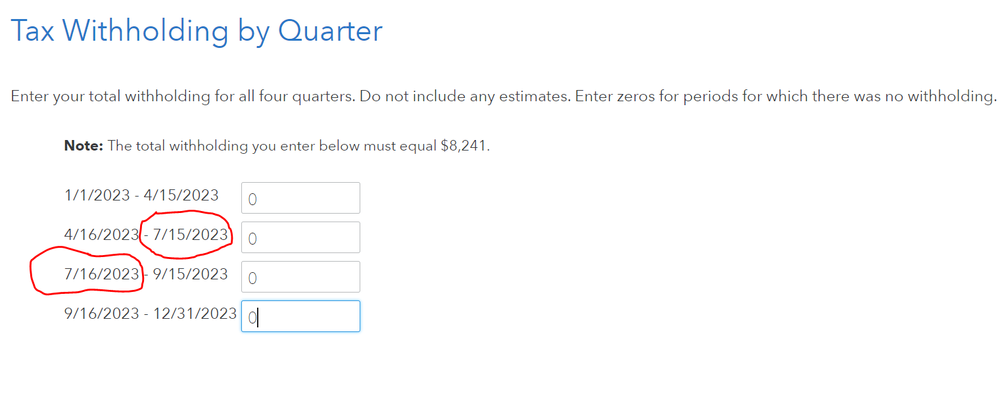This screenshot has width=998, height=401.
Task: Click the 9/15/2023 end date text
Action: point(190,274)
